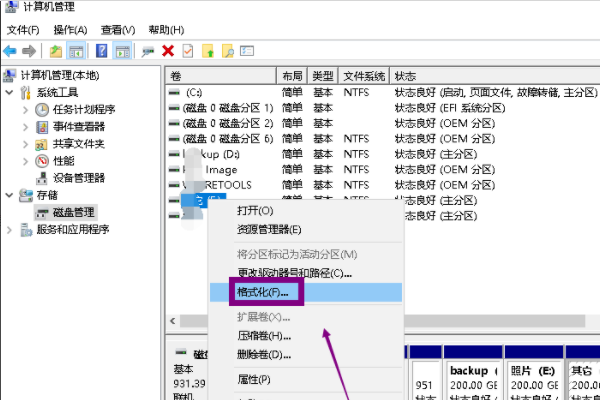Screen dimensions: 600x400
Task: Select the 磁盘 0 磁盘分区 6 row
Action: (383, 139)
